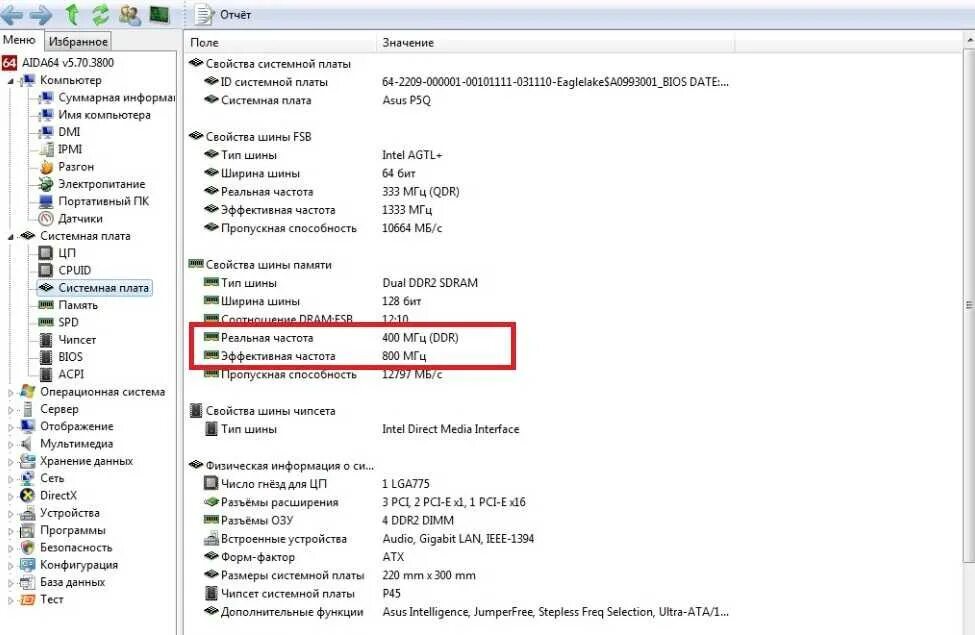Switch to the Избранное tab

(x=78, y=42)
